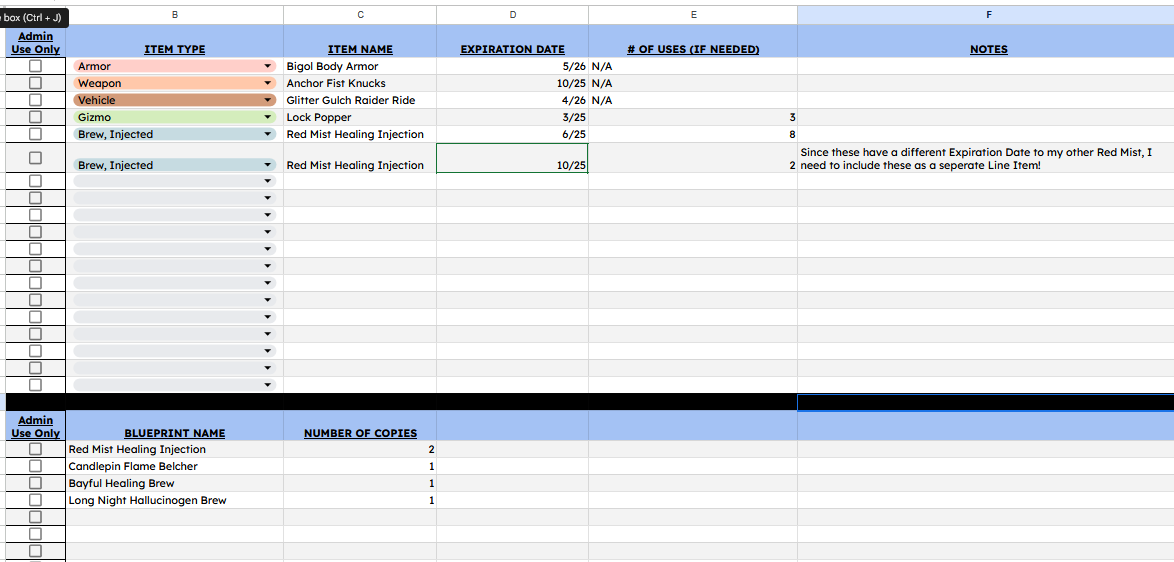The height and width of the screenshot is (562, 1174).
Task: Click the NOTES header cell
Action: pyautogui.click(x=988, y=41)
